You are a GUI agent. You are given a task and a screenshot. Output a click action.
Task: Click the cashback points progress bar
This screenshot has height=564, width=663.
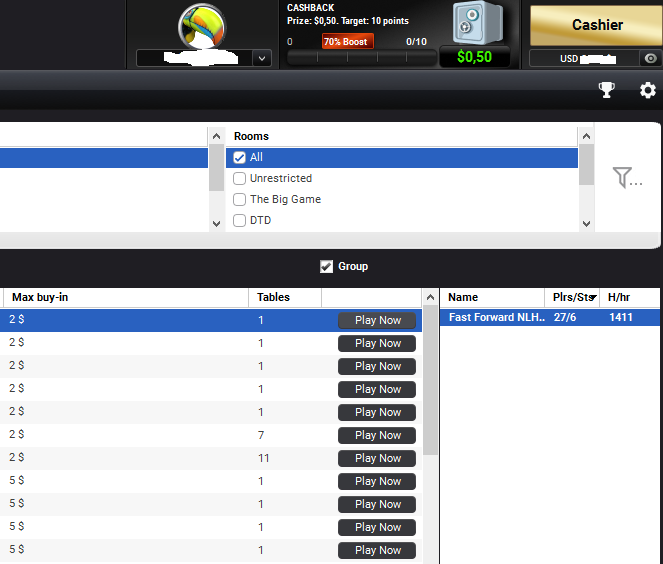click(360, 58)
